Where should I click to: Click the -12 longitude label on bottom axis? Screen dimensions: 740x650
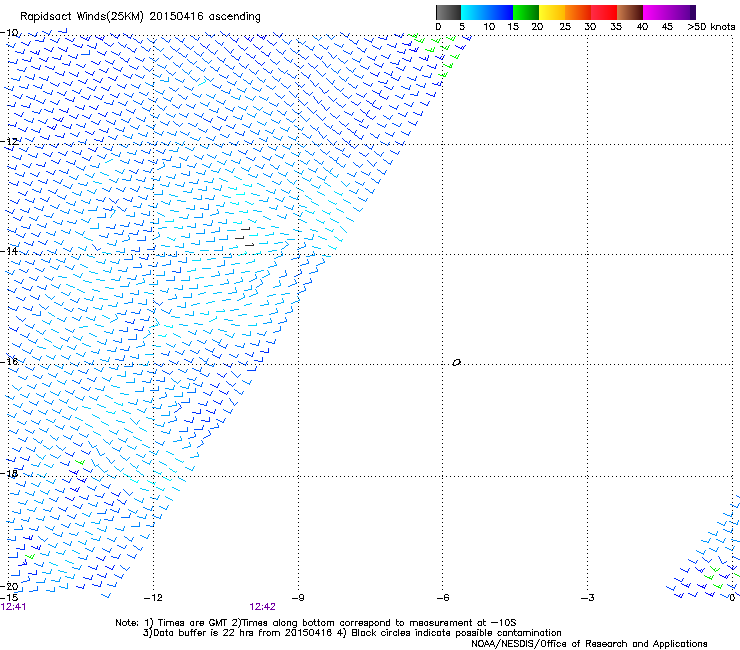(153, 598)
